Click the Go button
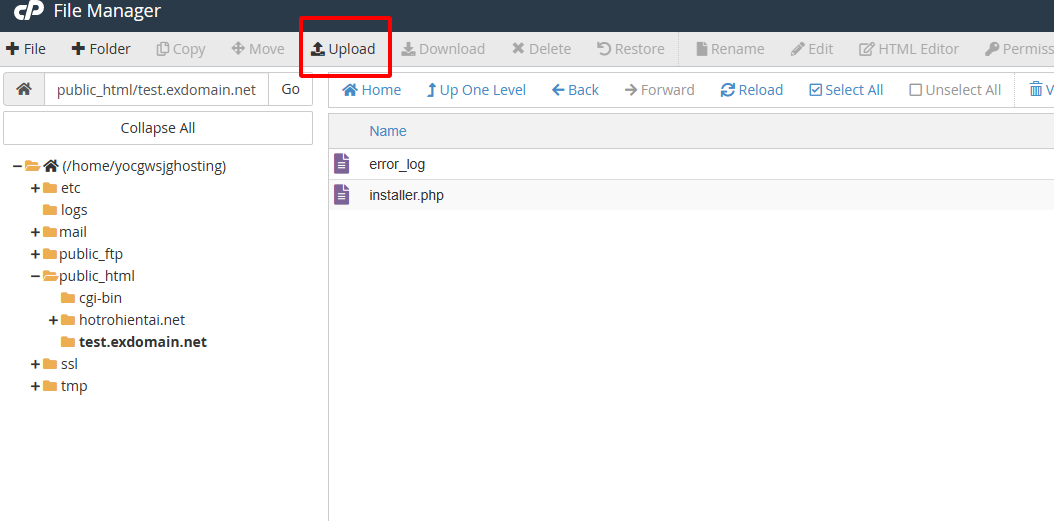Image resolution: width=1054 pixels, height=521 pixels. coord(290,89)
